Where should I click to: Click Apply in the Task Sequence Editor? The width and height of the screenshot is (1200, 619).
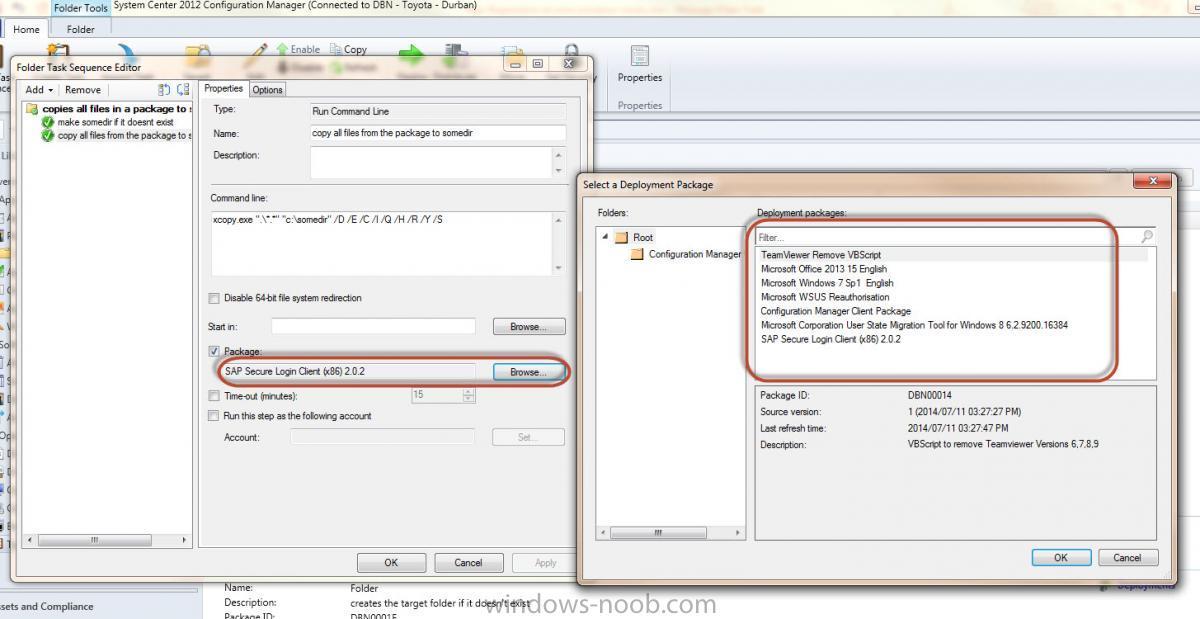pyautogui.click(x=545, y=563)
